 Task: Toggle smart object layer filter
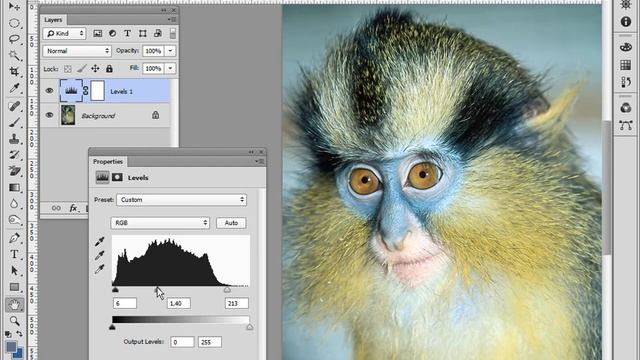tap(158, 33)
